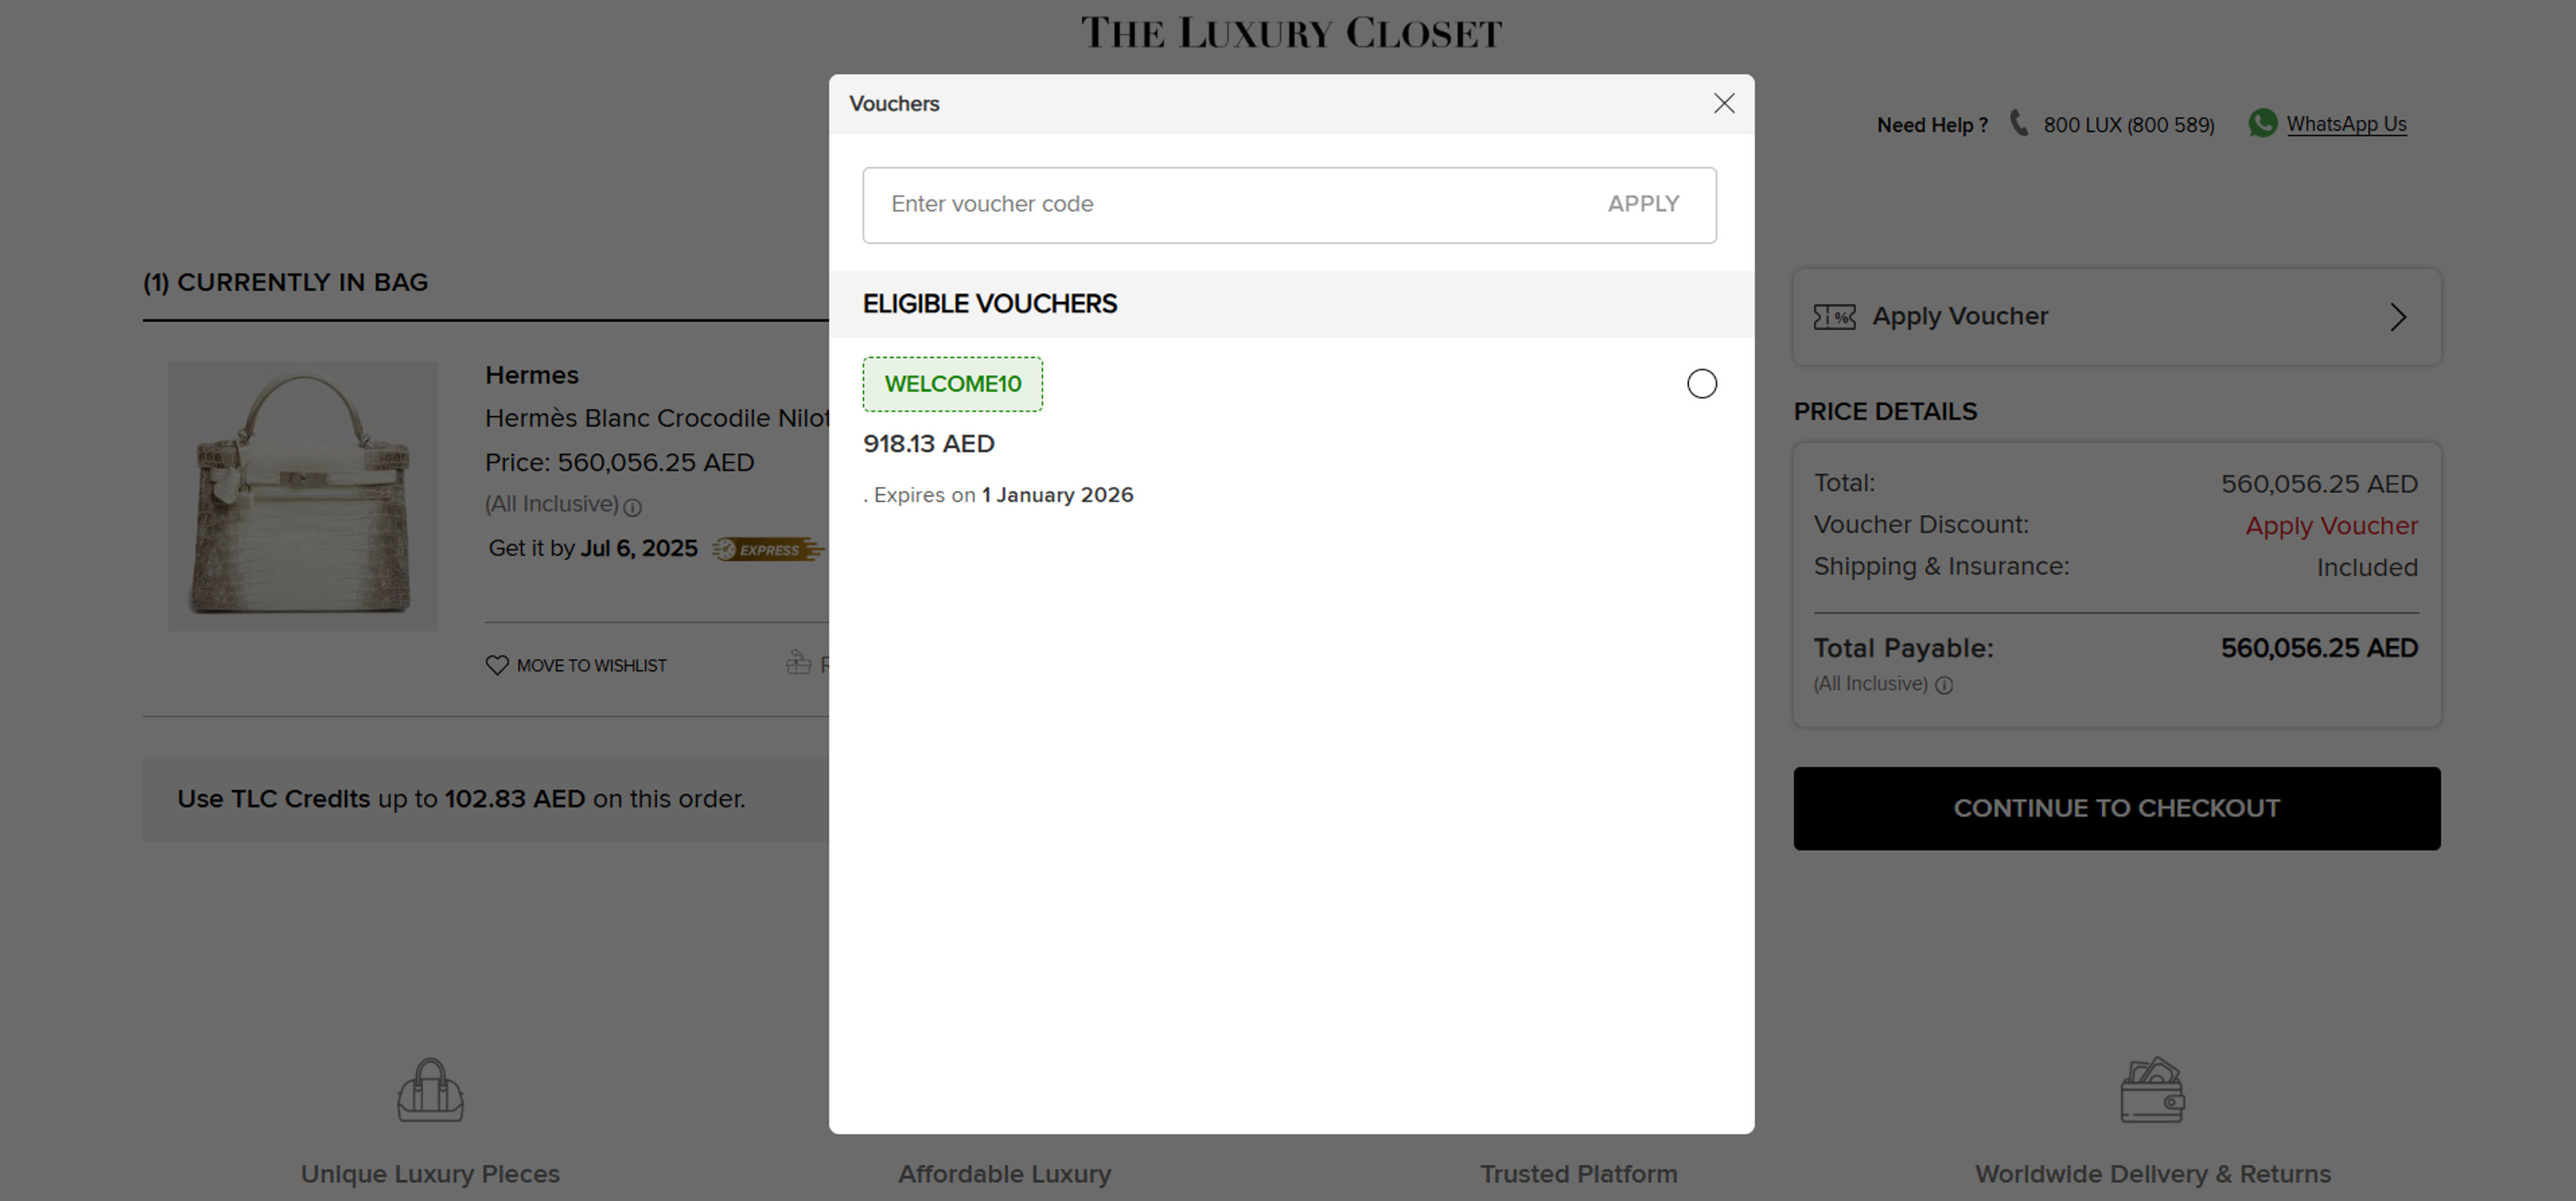Screen dimensions: 2576x1201
Task: Click the Worldwide Delivery & Returns label
Action: click(2152, 1174)
